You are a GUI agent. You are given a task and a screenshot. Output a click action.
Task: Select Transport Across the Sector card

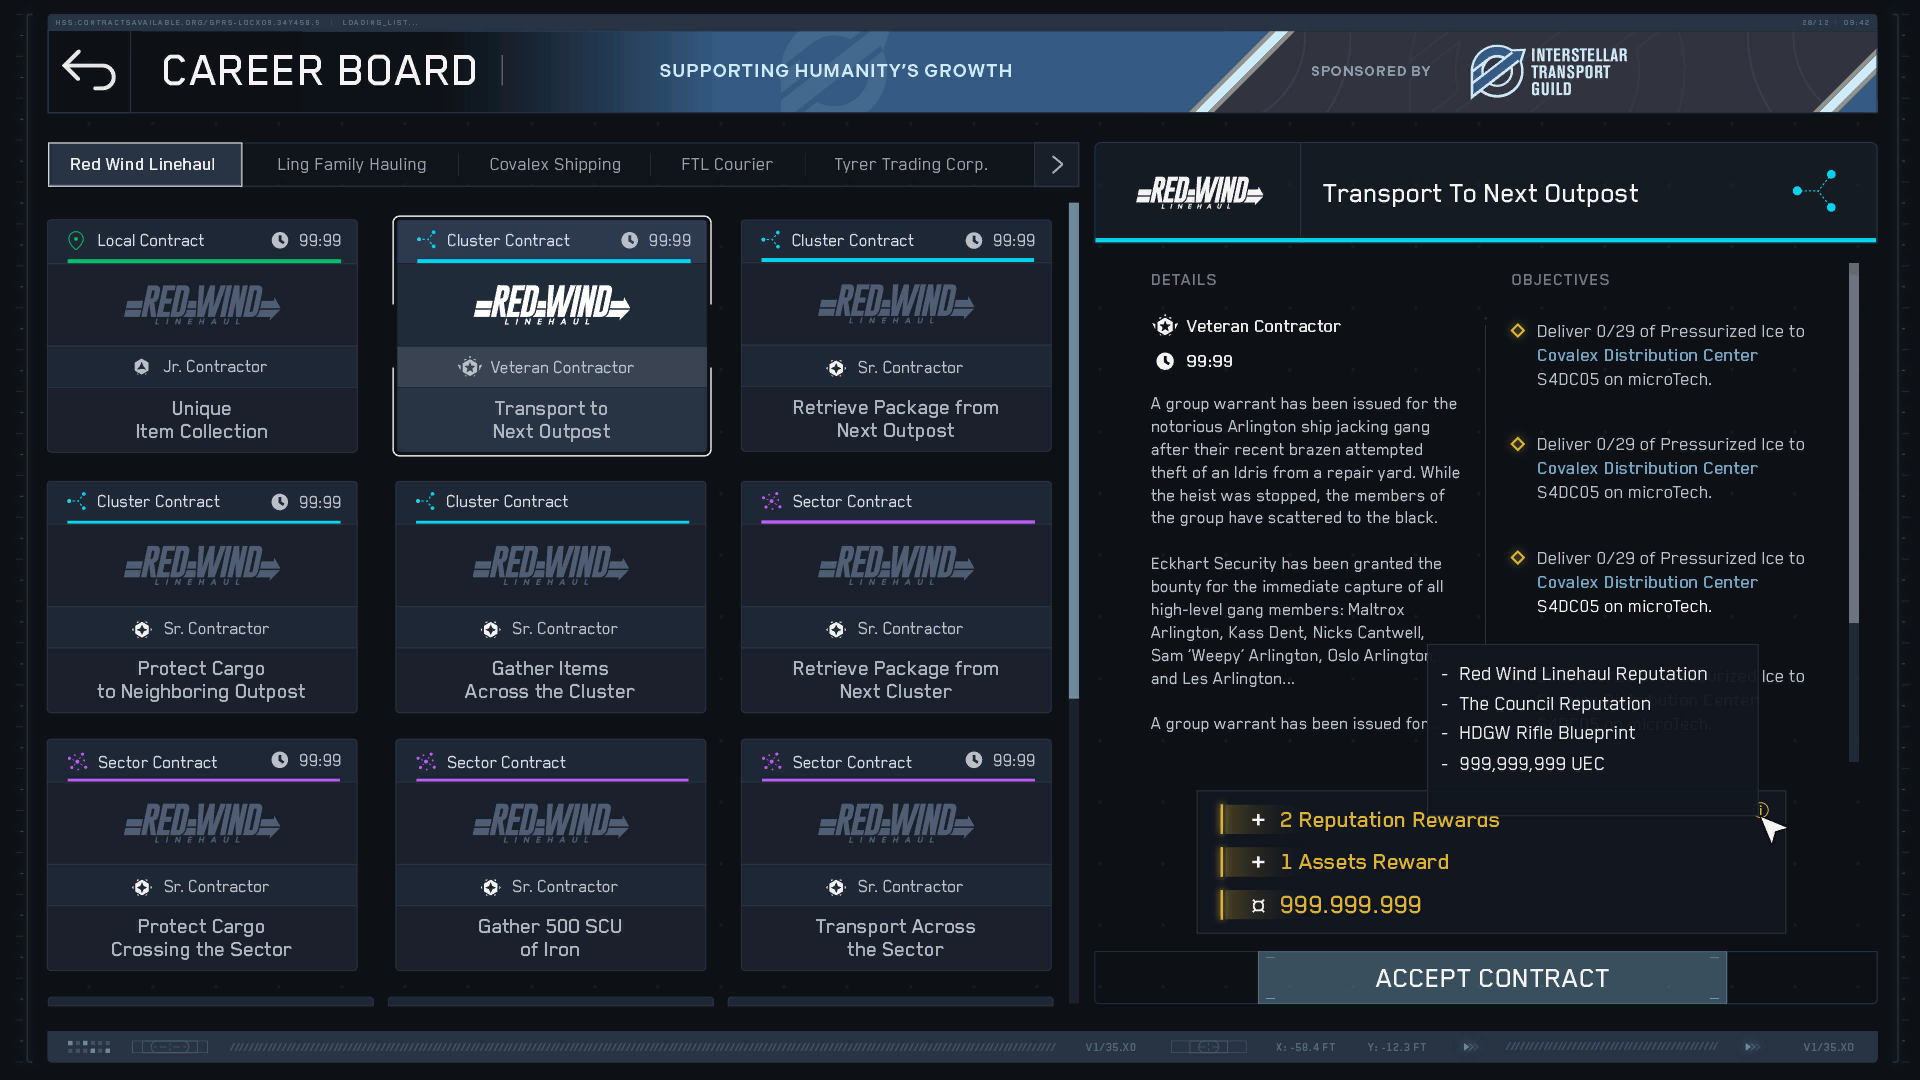pos(896,855)
